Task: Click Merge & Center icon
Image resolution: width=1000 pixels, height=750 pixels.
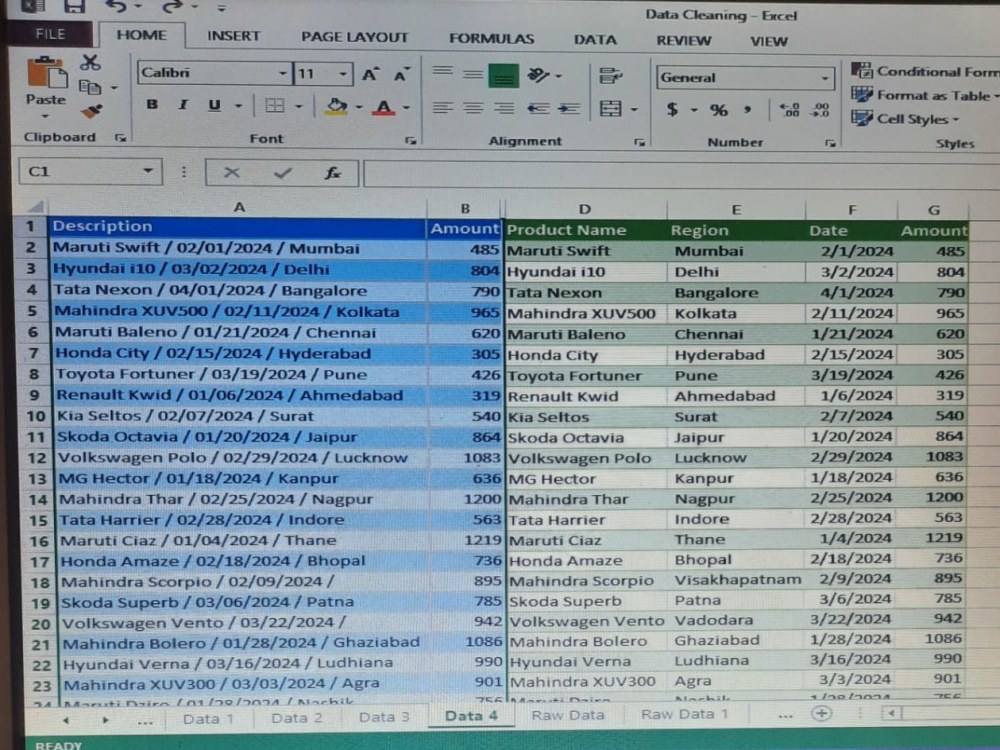Action: [610, 109]
